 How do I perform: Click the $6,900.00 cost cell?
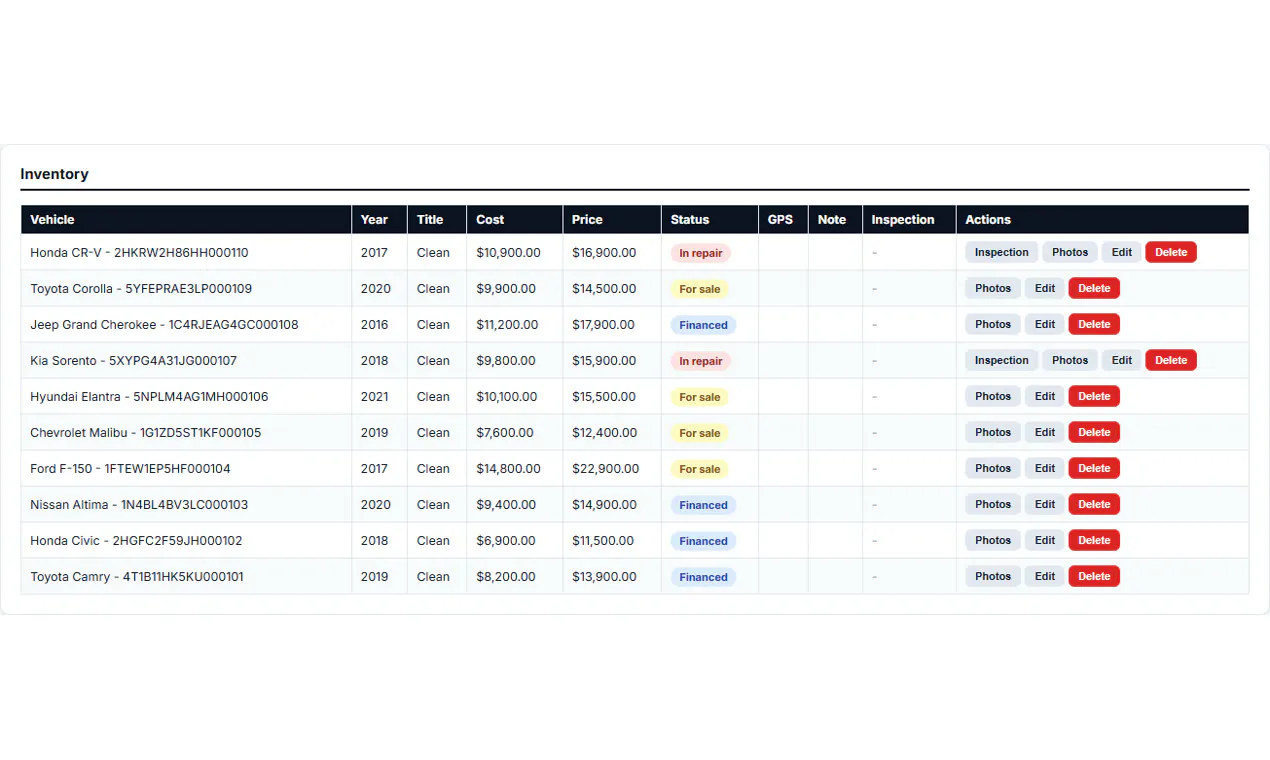coord(514,540)
